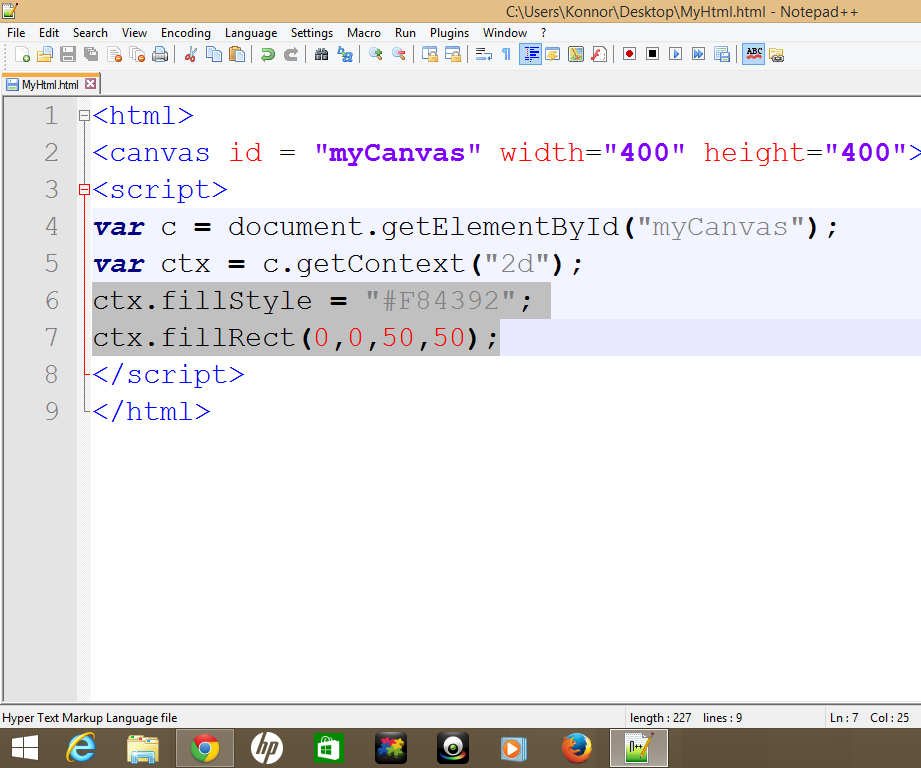
Task: Start macro recording with the record icon
Action: pyautogui.click(x=630, y=54)
